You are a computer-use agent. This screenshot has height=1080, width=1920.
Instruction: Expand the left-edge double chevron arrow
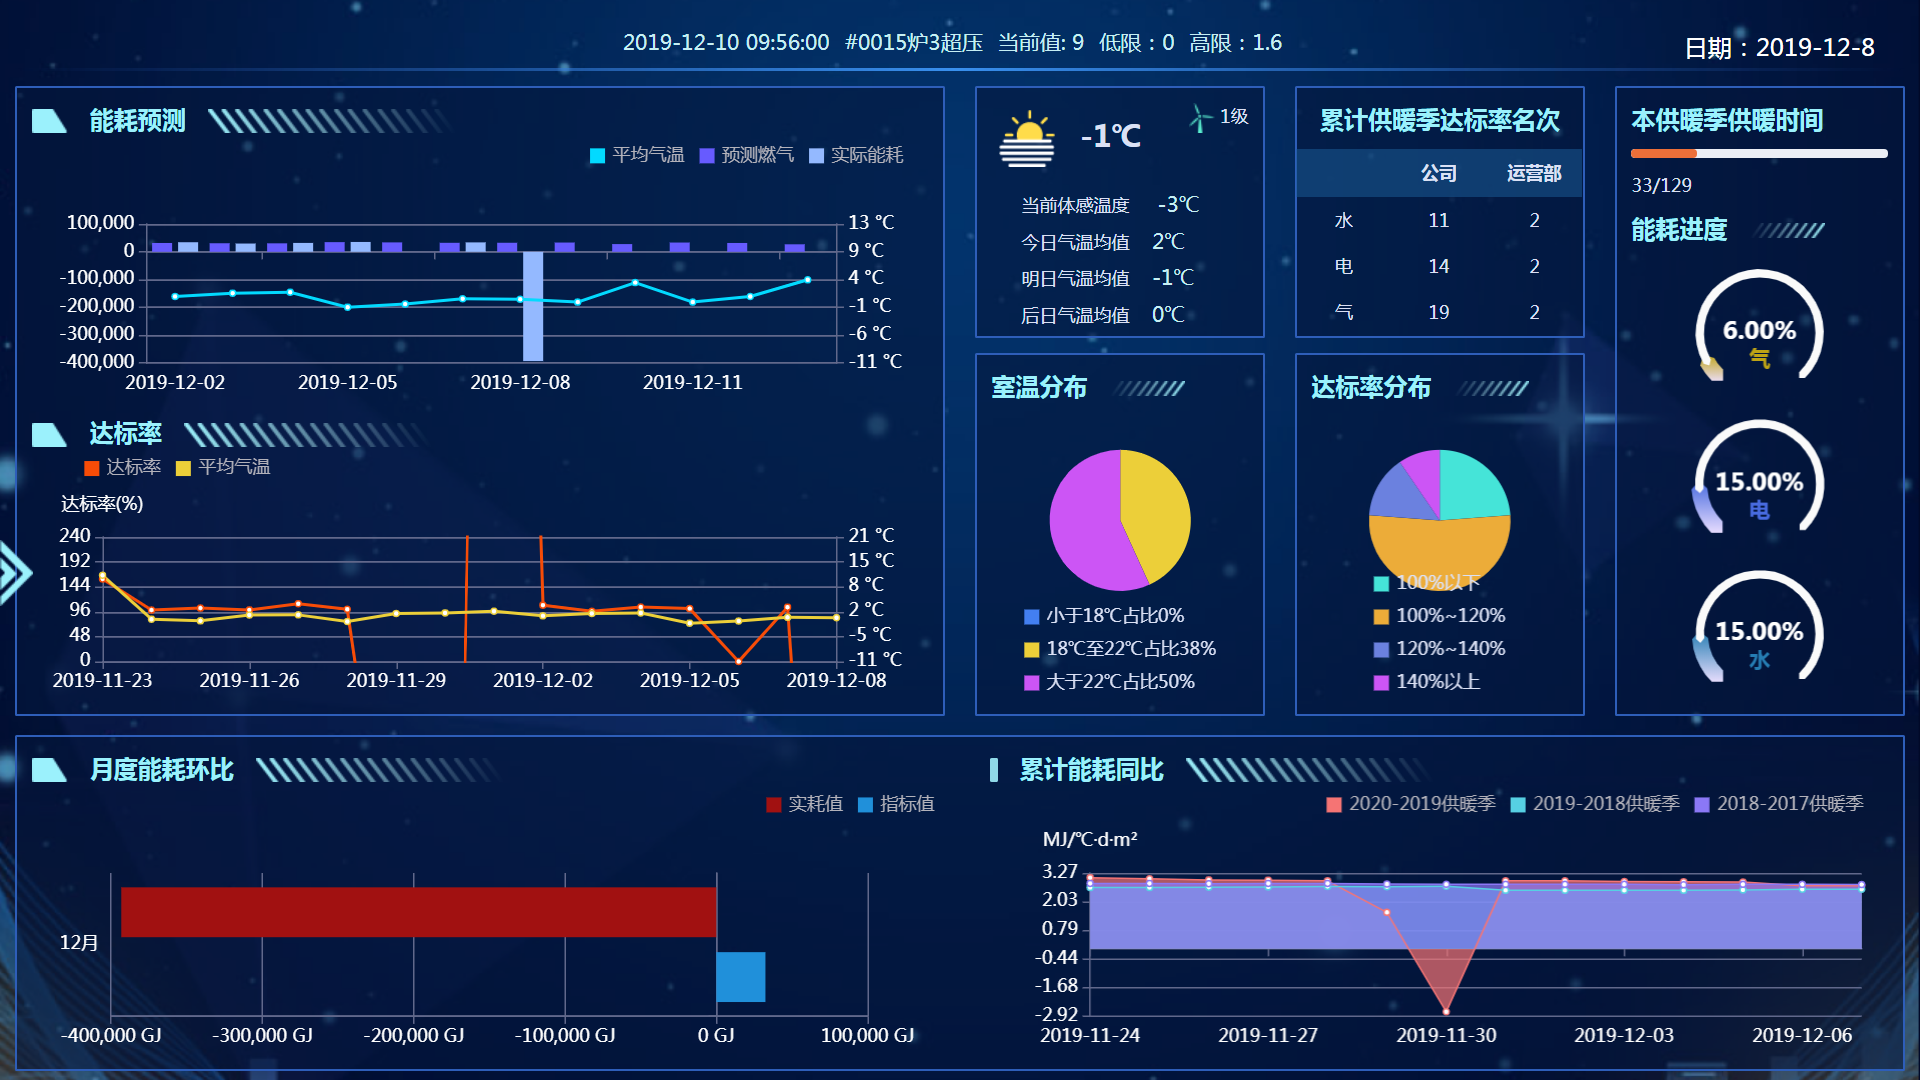pyautogui.click(x=14, y=573)
